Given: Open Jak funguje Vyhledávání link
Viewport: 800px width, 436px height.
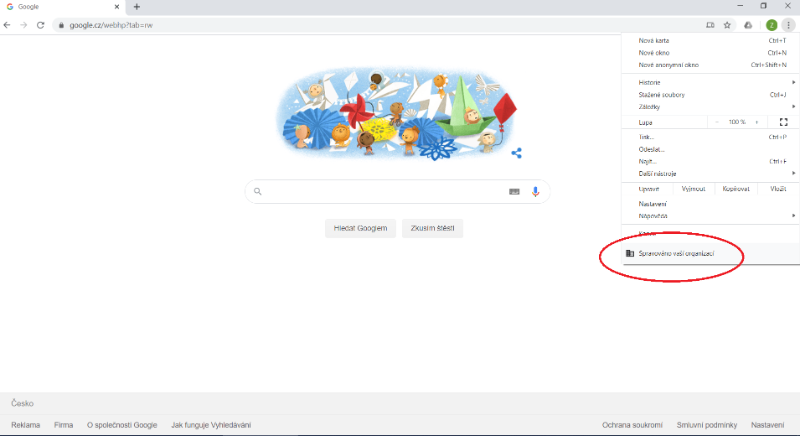Looking at the screenshot, I should tap(211, 425).
